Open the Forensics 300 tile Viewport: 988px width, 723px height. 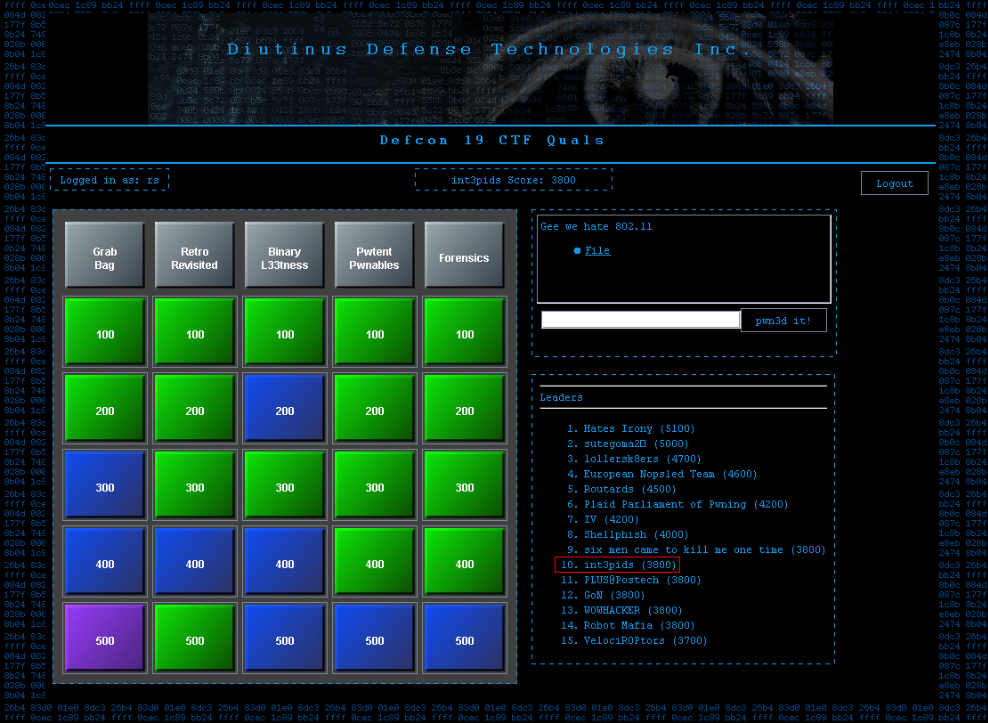[465, 485]
